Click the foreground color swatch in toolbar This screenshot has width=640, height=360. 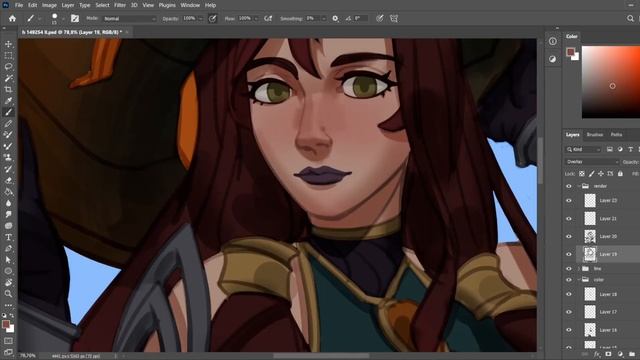tap(6, 324)
